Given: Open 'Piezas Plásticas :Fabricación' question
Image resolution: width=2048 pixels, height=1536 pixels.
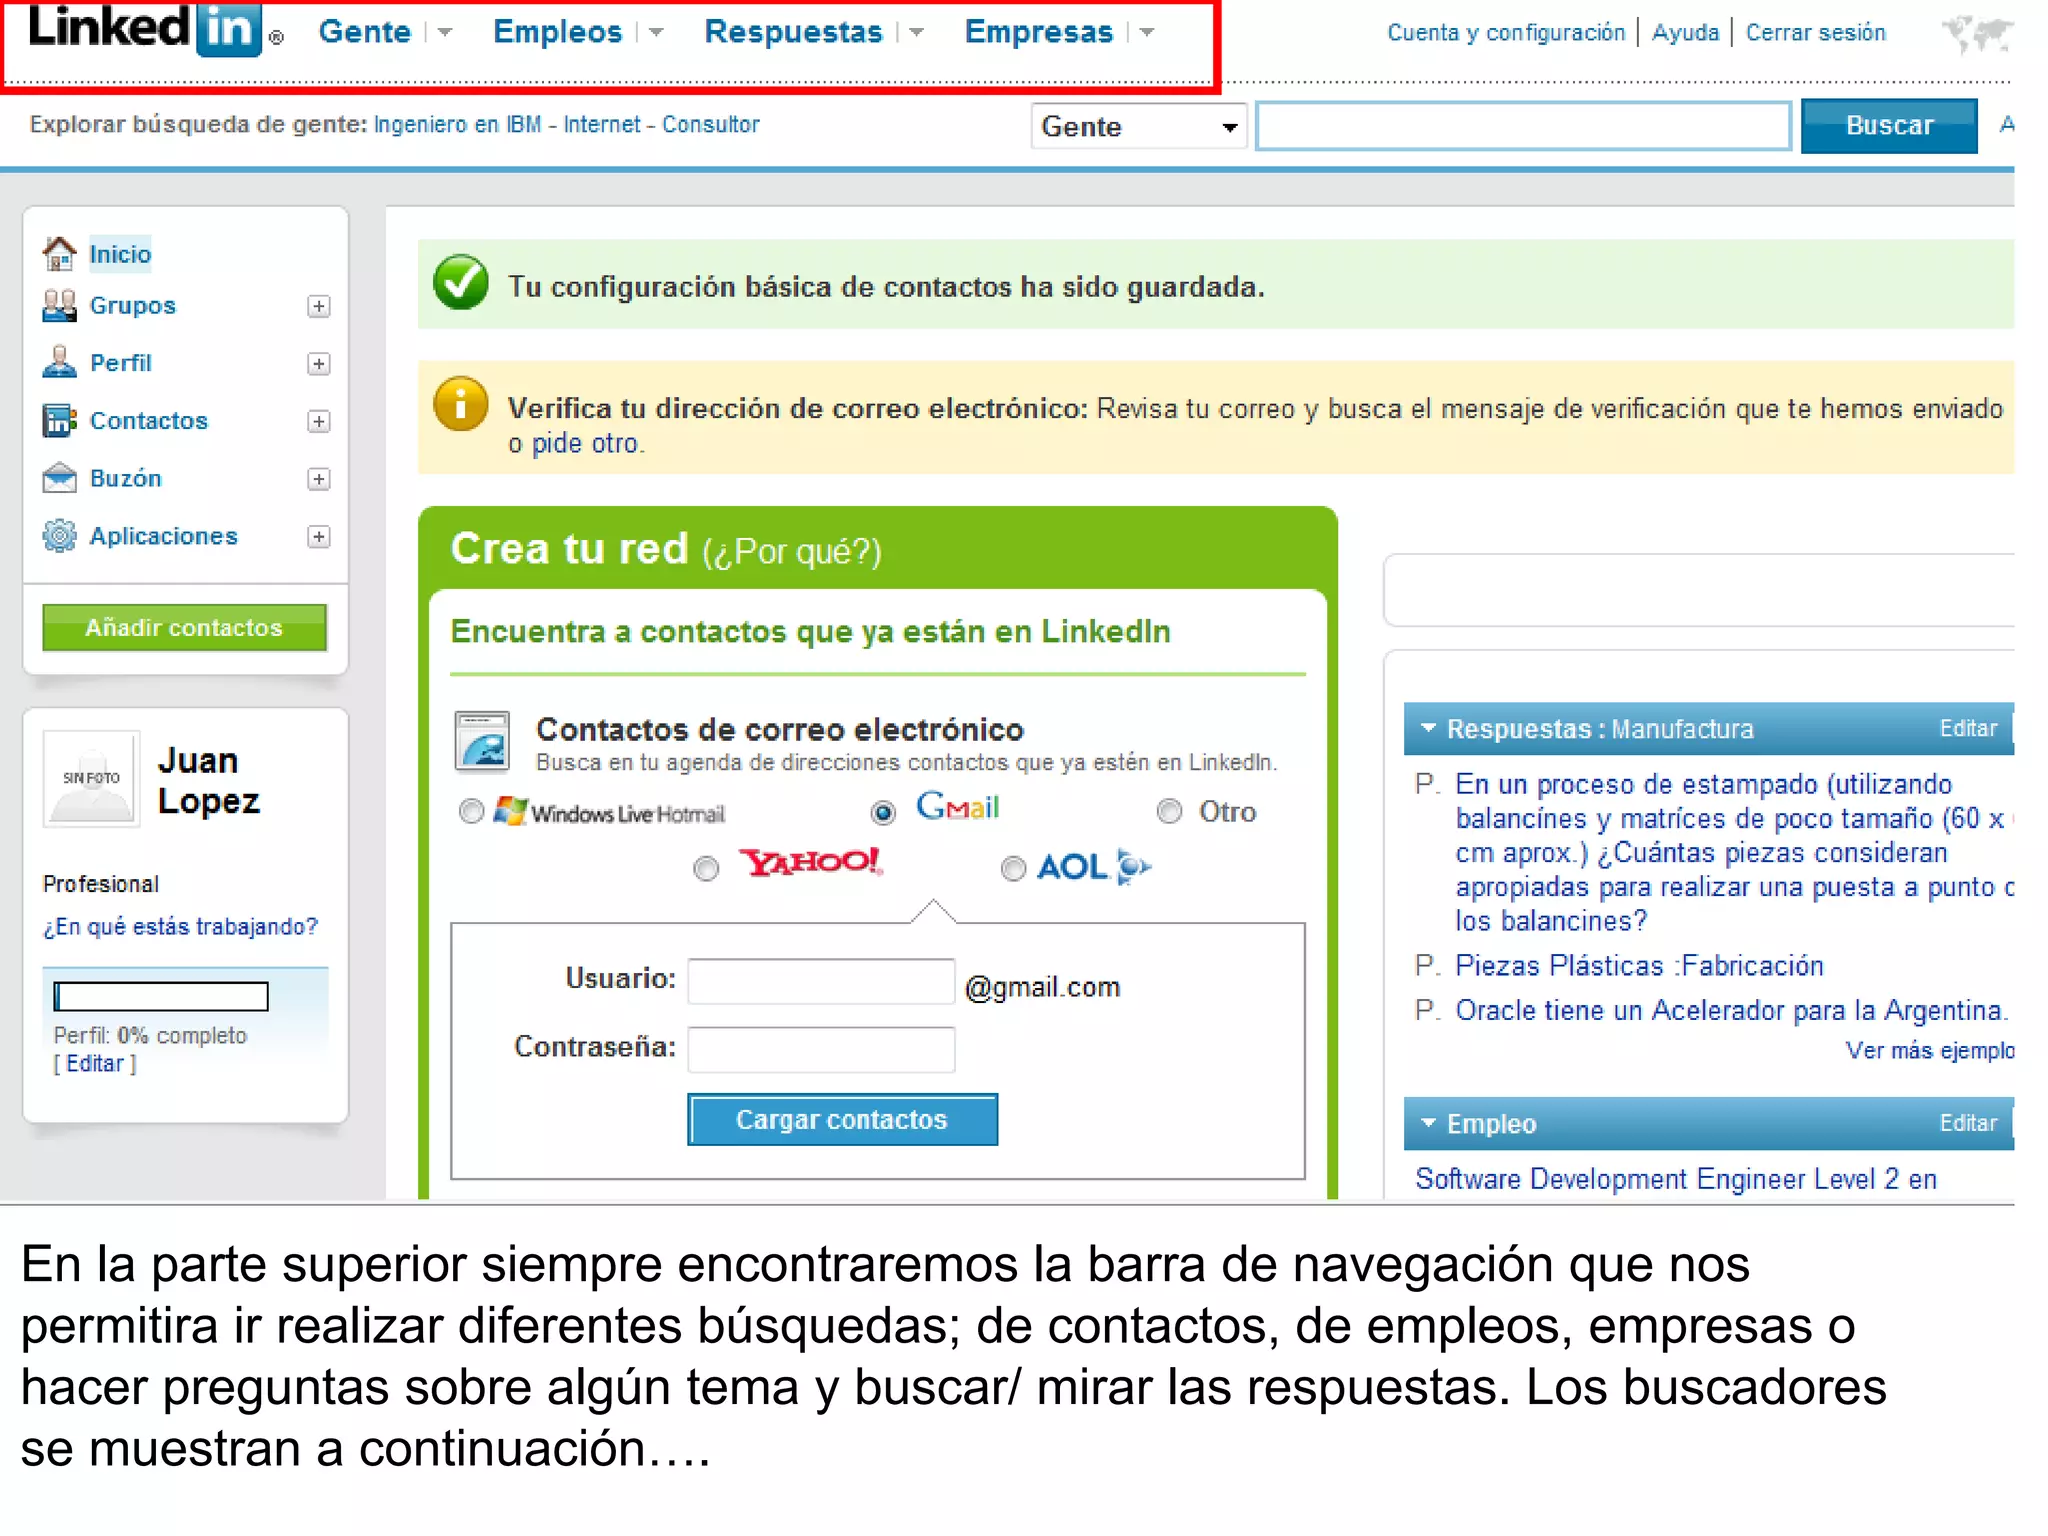Looking at the screenshot, I should click(1639, 965).
